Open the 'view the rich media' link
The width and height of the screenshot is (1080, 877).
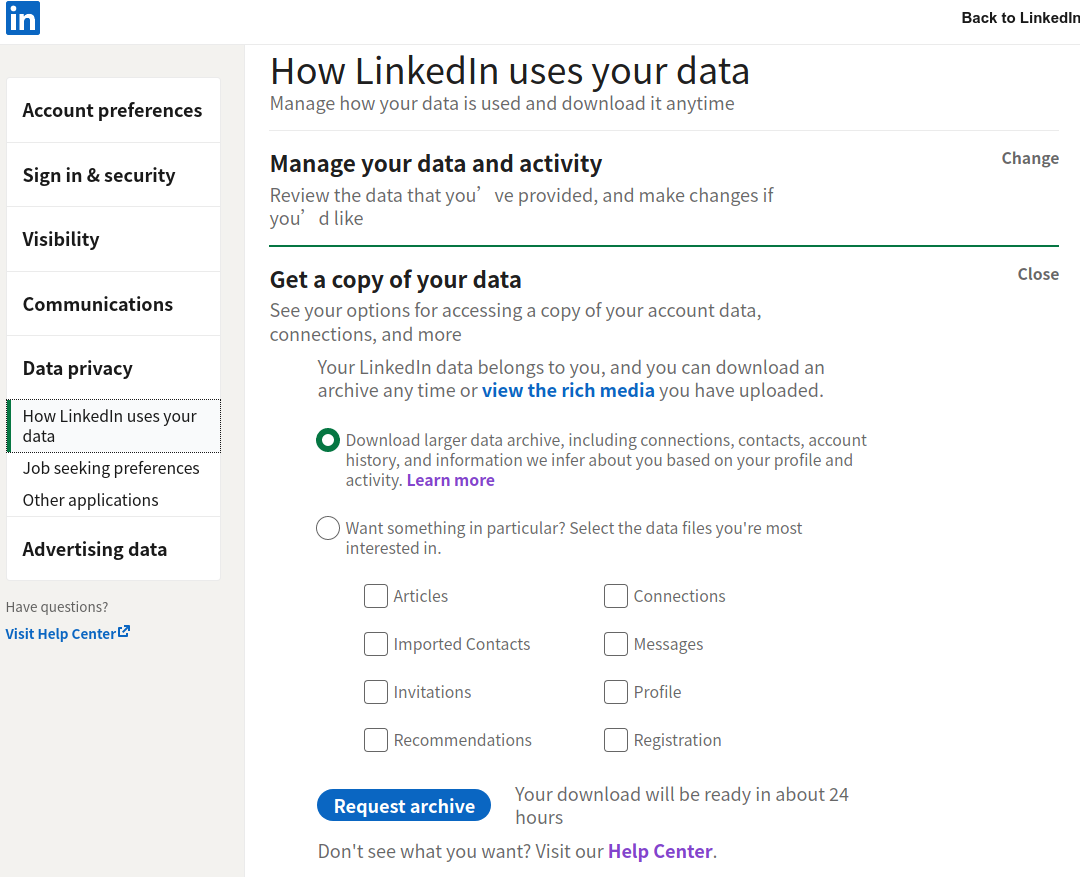(568, 390)
